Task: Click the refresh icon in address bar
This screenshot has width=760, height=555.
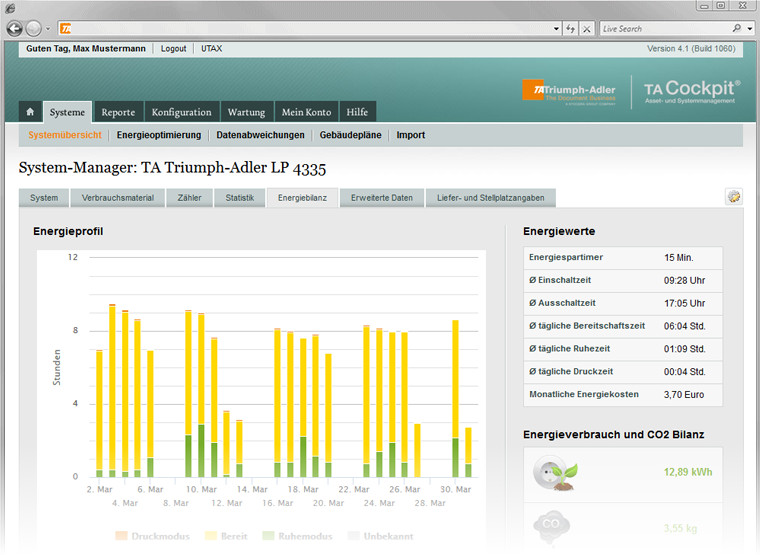Action: [570, 29]
